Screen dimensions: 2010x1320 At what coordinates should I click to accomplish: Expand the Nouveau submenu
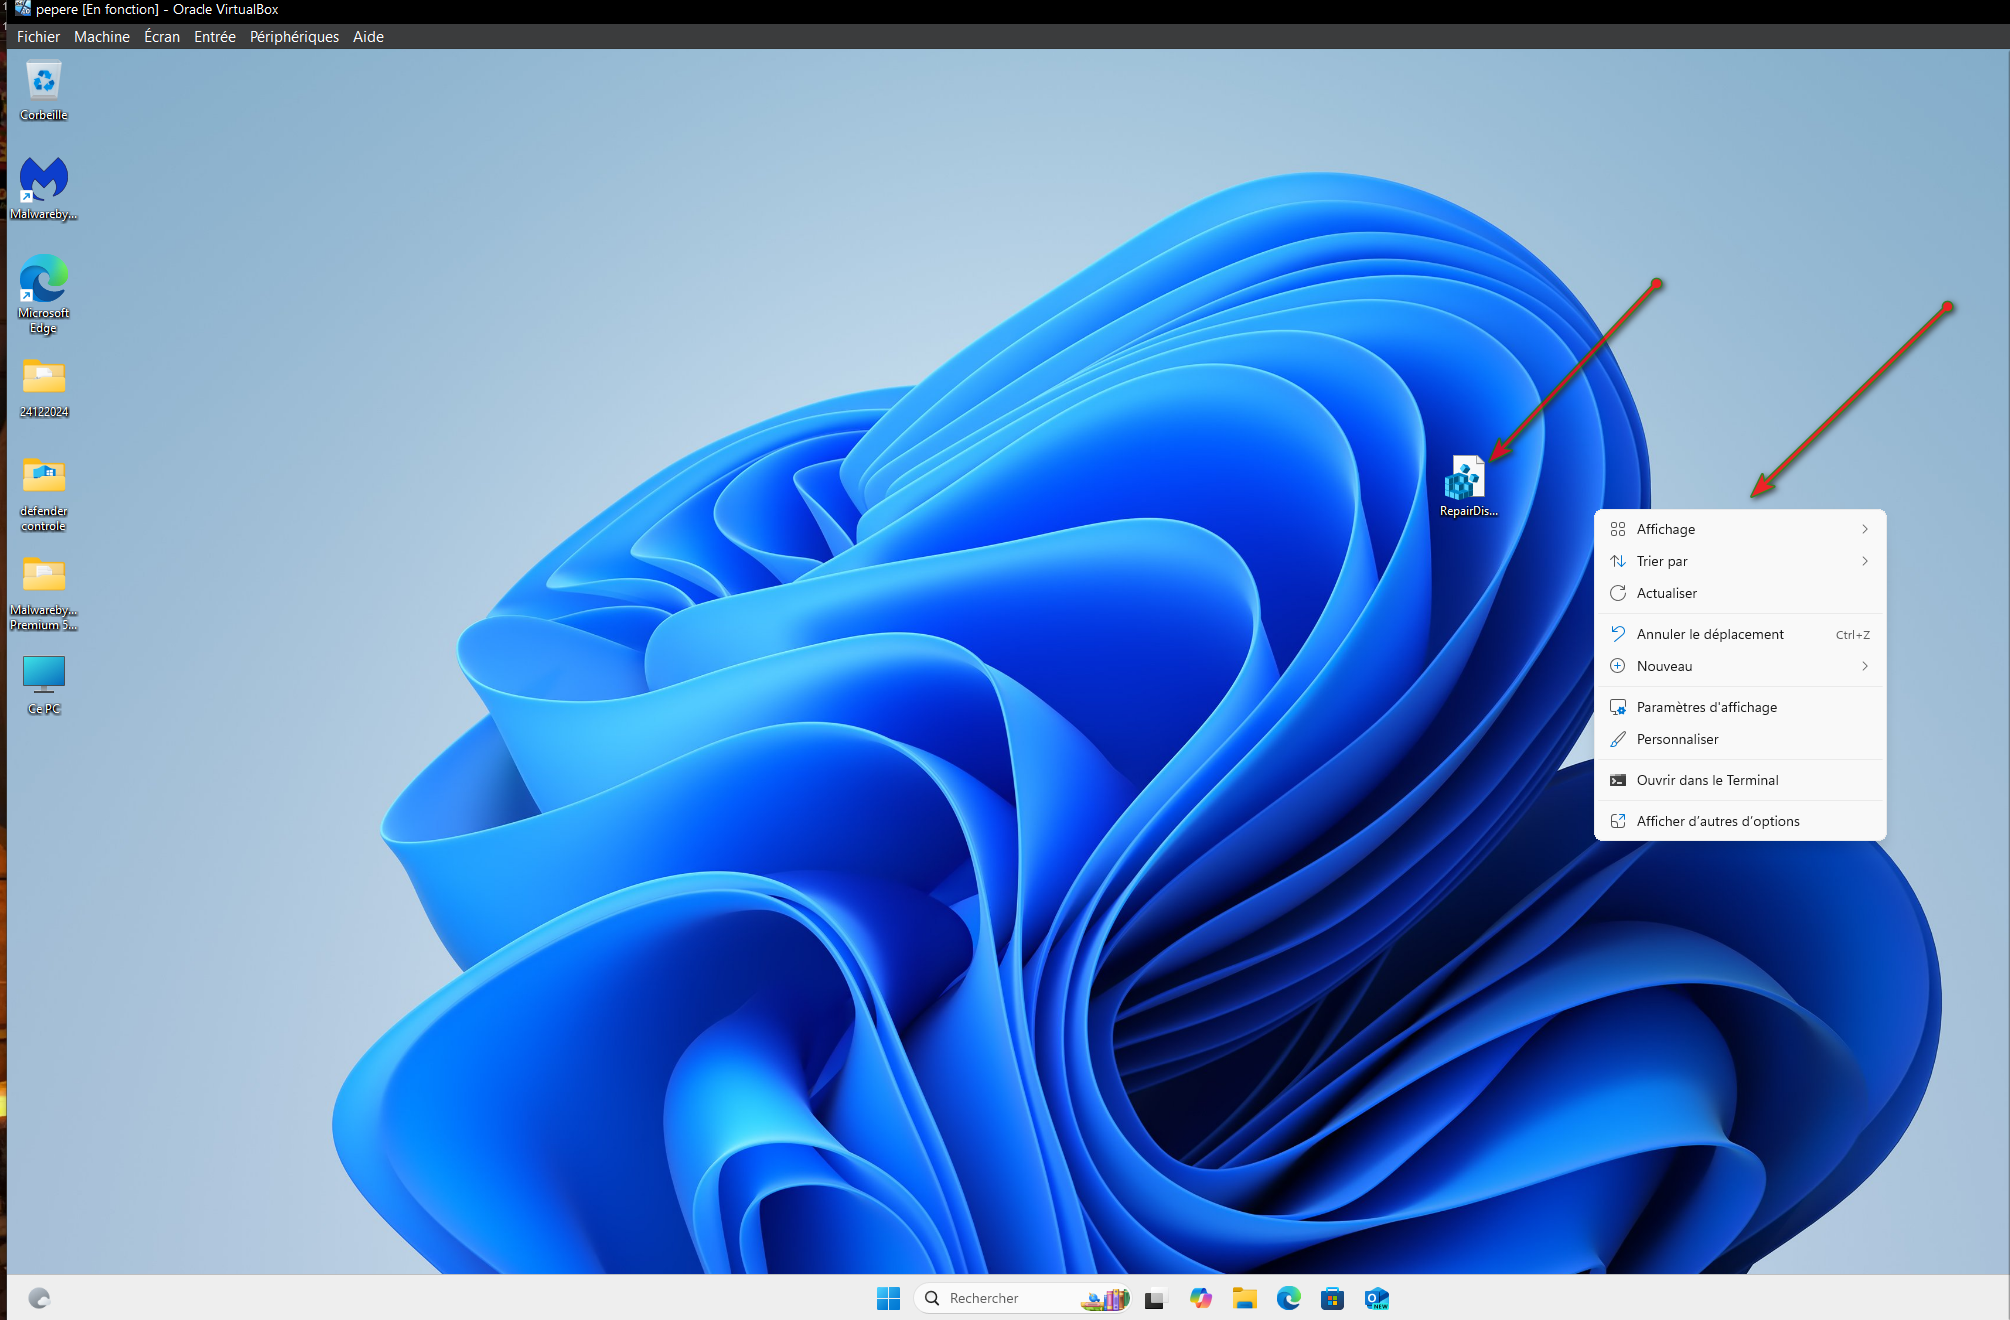click(1740, 666)
